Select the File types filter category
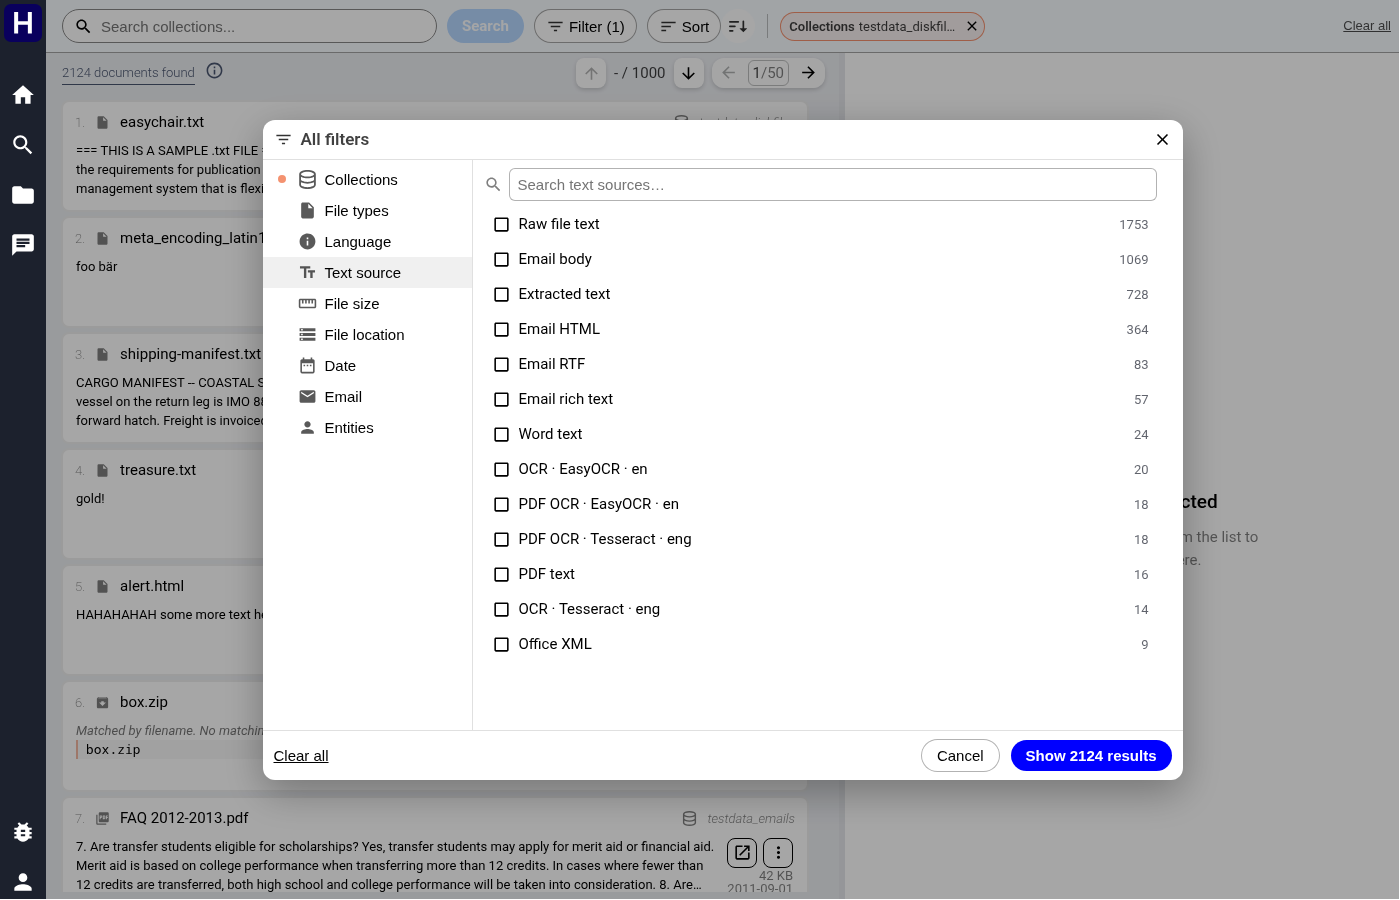1400x900 pixels. click(368, 211)
